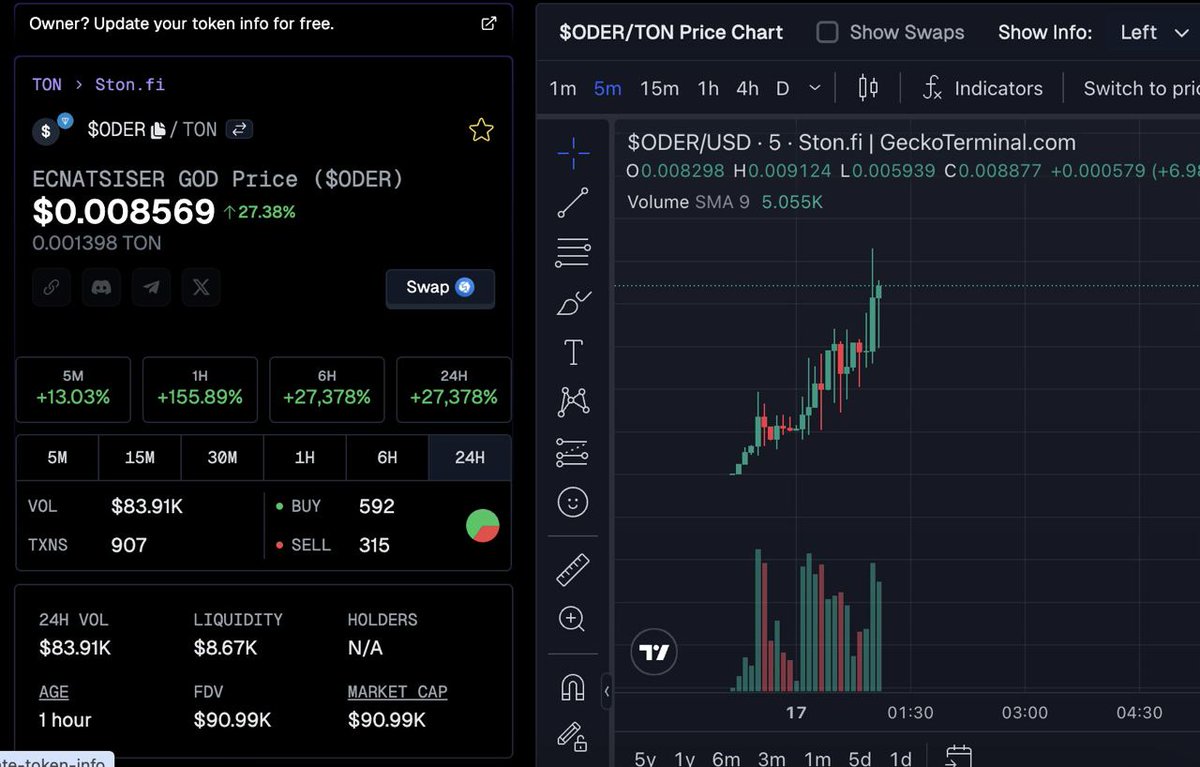Screen dimensions: 1200x767
Task: Set chart interval to D
Action: (783, 88)
